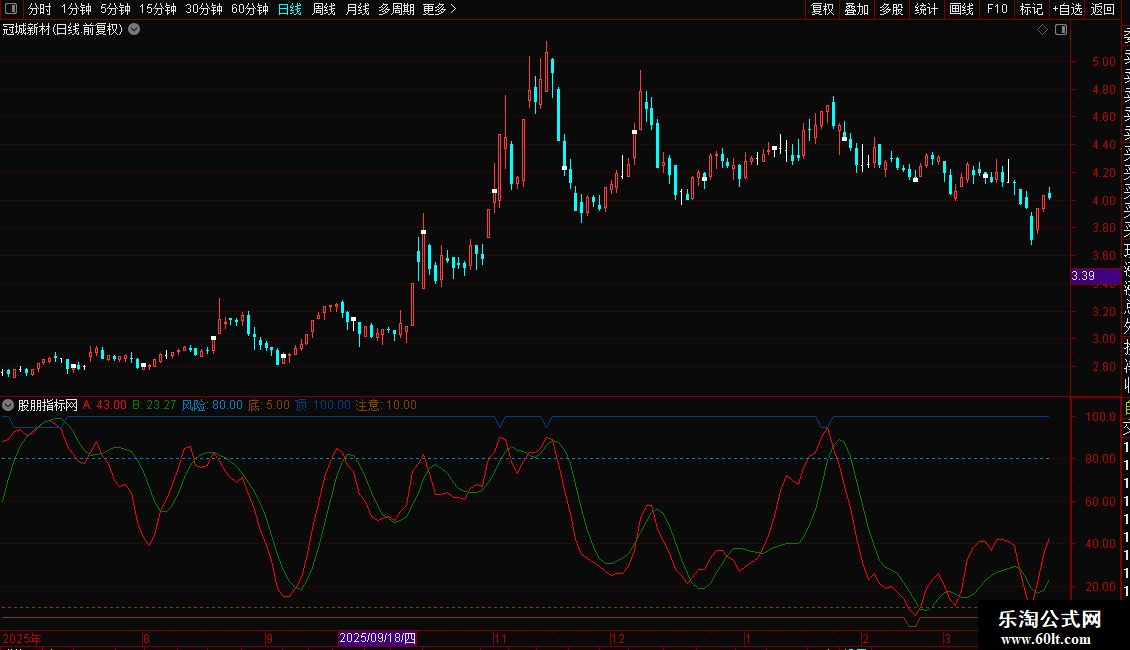Click the 注意: 10.00 label
Viewport: 1130px width, 650px height.
pos(386,405)
